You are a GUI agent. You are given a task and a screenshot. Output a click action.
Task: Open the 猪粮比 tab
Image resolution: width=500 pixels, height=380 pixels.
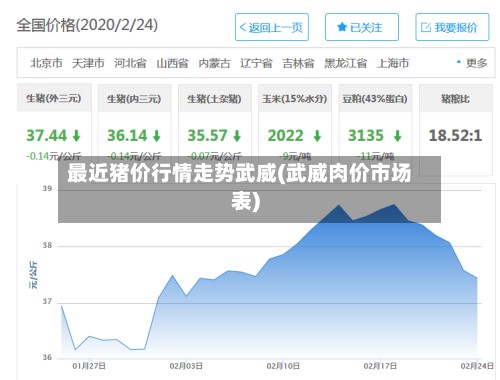(x=456, y=99)
